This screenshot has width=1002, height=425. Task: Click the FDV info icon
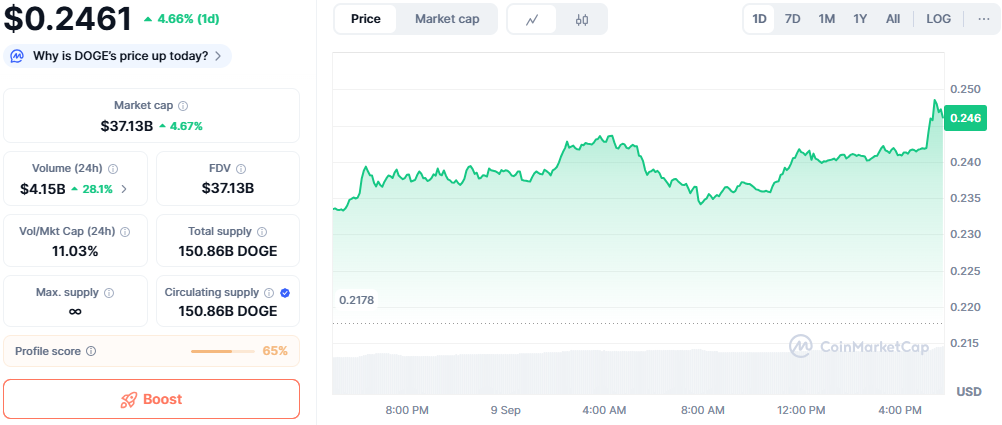point(241,169)
